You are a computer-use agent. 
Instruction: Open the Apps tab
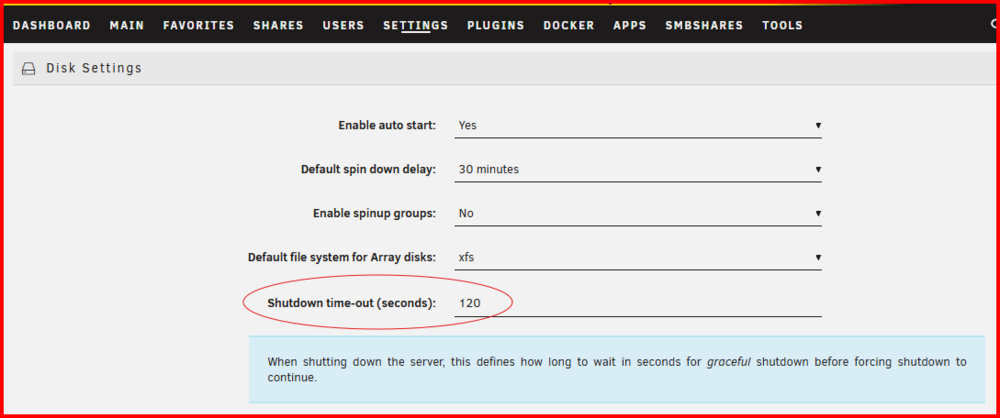[630, 26]
